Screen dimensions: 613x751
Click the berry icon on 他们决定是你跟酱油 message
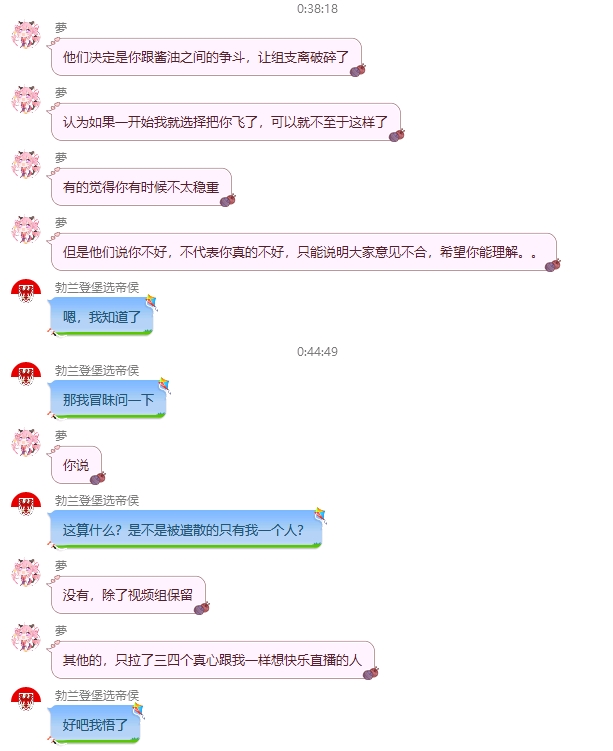[358, 70]
